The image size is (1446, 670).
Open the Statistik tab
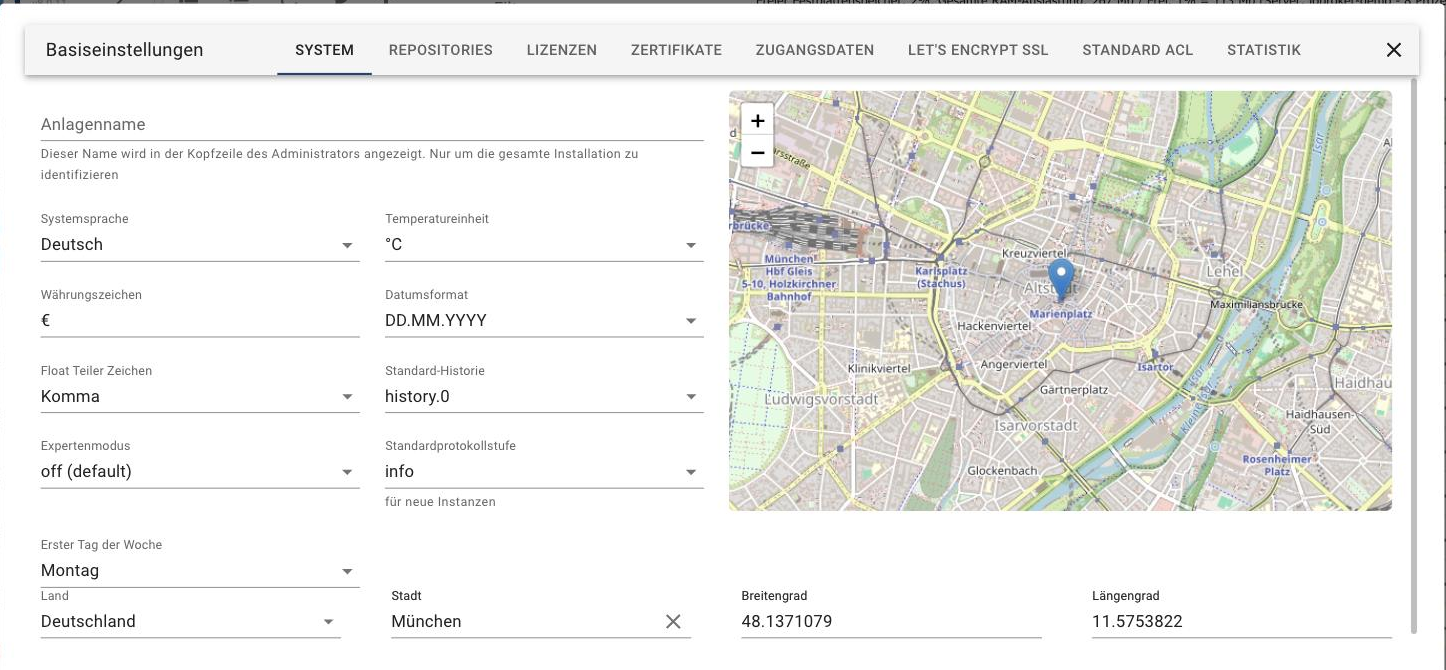tap(1264, 50)
